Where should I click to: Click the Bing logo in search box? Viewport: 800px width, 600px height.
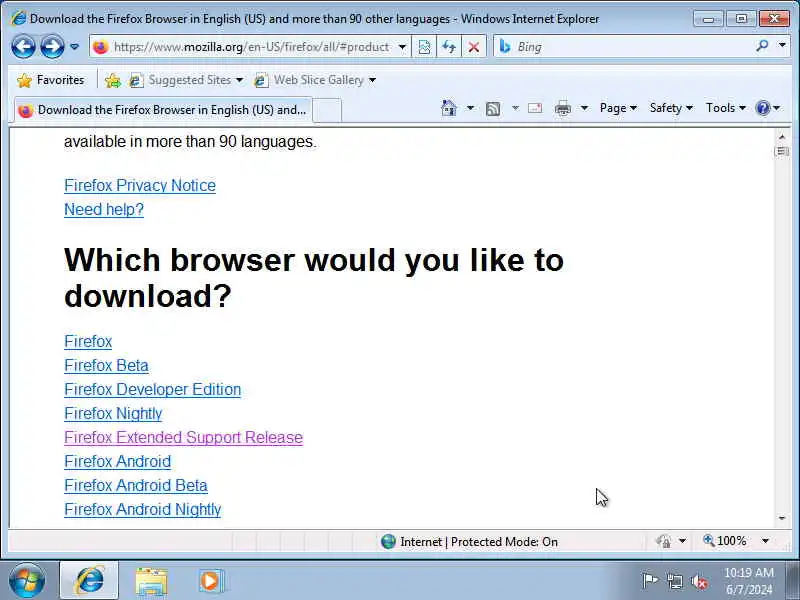(x=505, y=47)
